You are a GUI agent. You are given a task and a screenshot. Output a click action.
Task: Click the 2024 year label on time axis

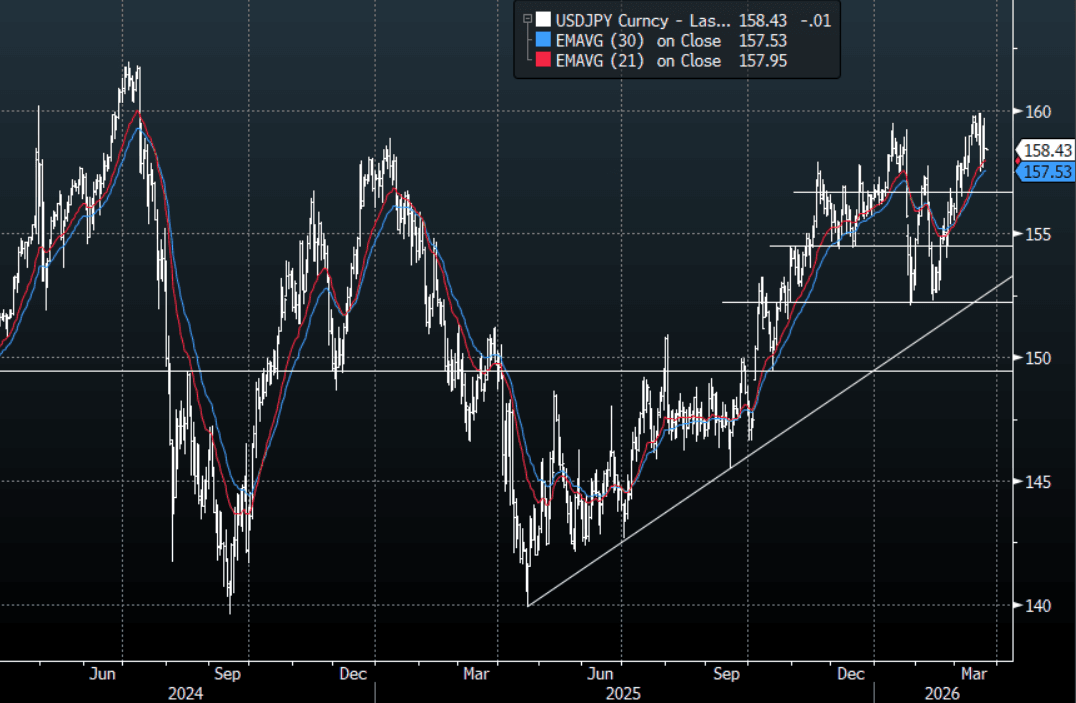[x=185, y=693]
